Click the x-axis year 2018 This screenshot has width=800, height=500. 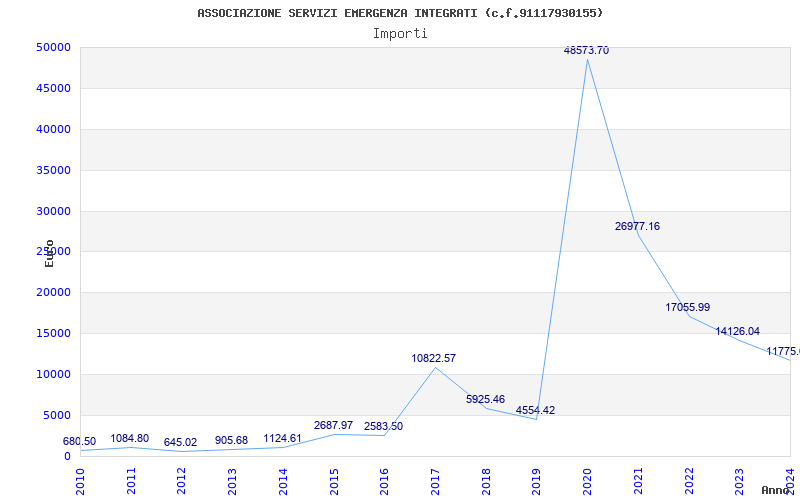coord(486,482)
